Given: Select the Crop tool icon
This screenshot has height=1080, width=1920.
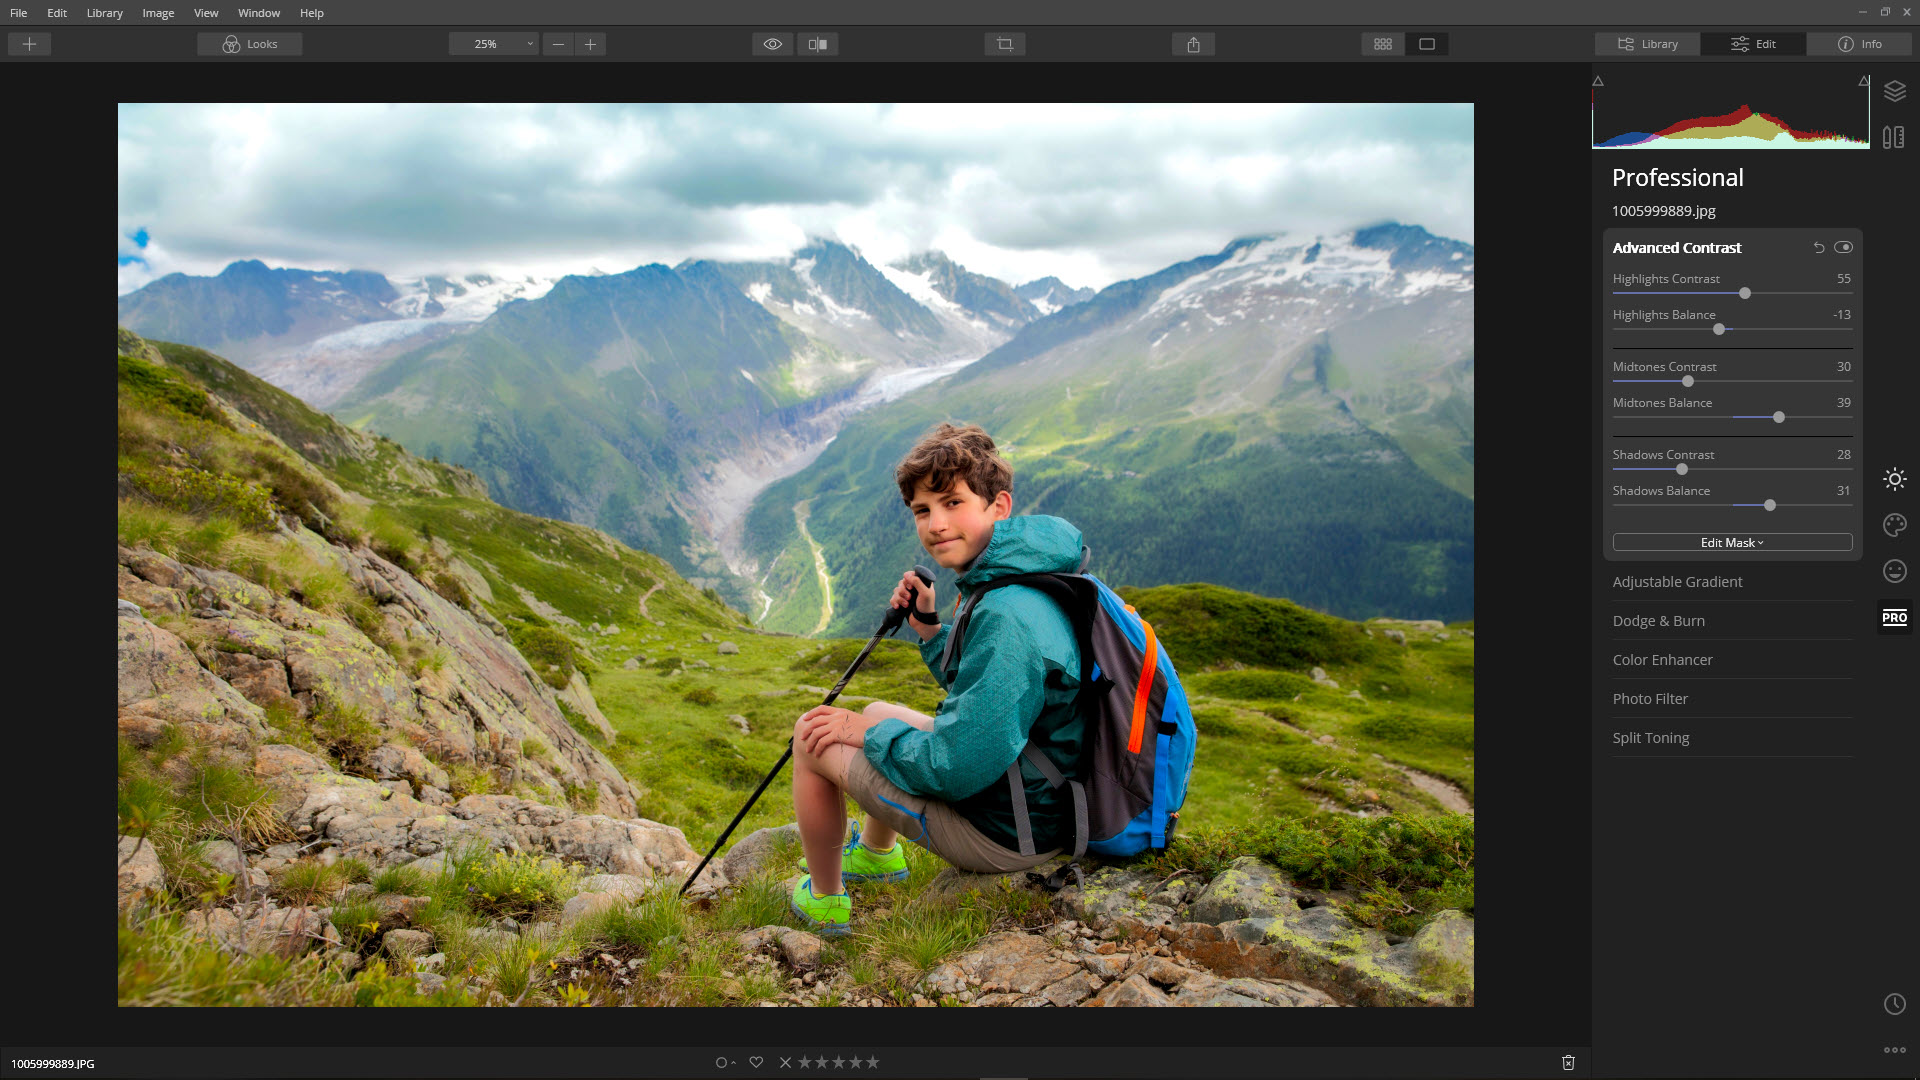Looking at the screenshot, I should click(x=1005, y=44).
